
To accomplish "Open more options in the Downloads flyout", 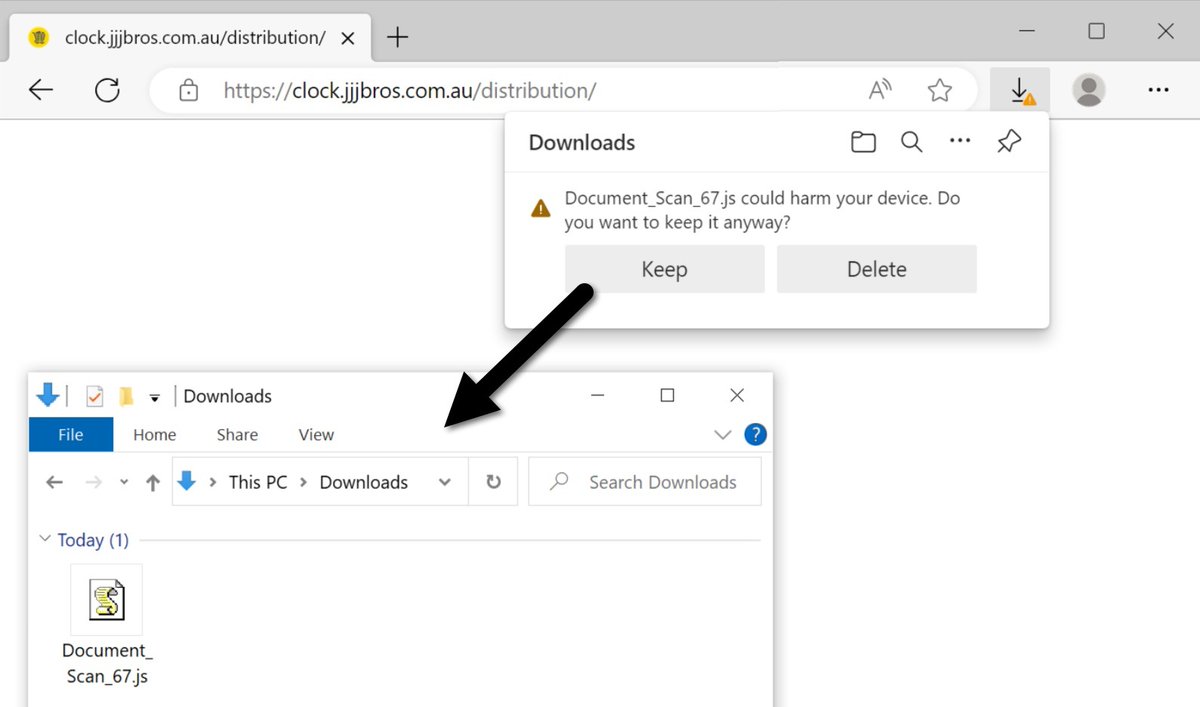I will point(959,142).
